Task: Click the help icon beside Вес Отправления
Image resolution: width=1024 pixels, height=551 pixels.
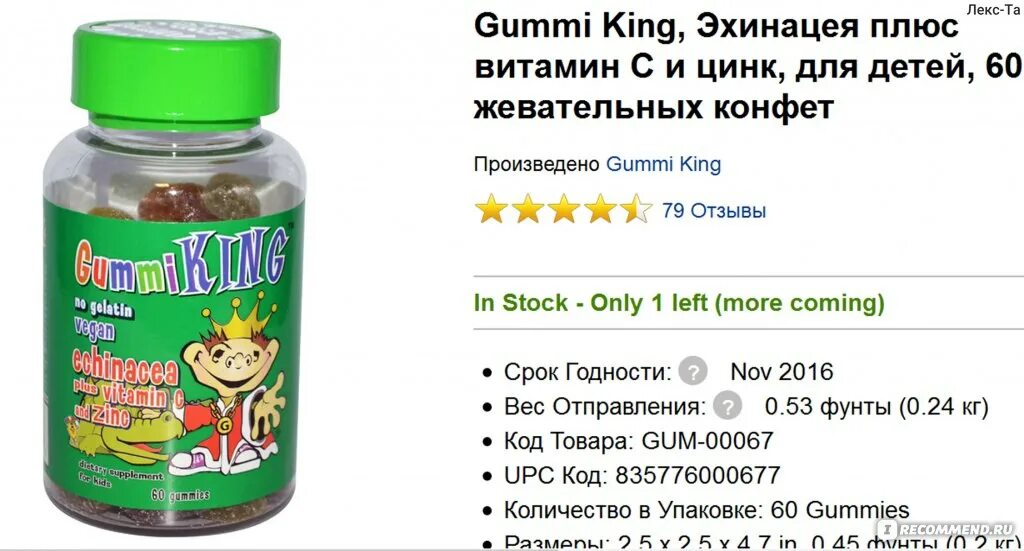Action: 728,406
